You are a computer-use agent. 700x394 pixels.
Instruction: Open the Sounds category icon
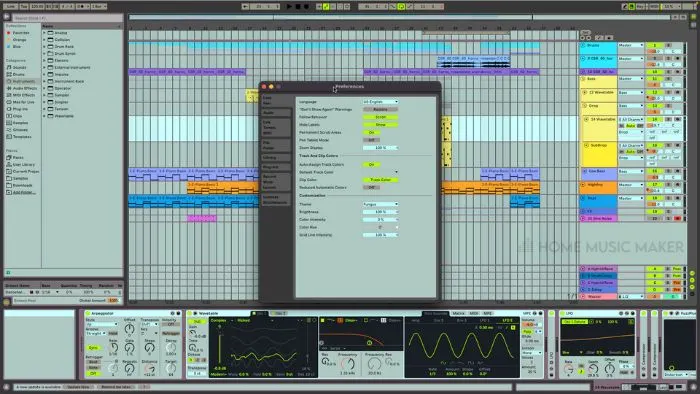pos(9,67)
